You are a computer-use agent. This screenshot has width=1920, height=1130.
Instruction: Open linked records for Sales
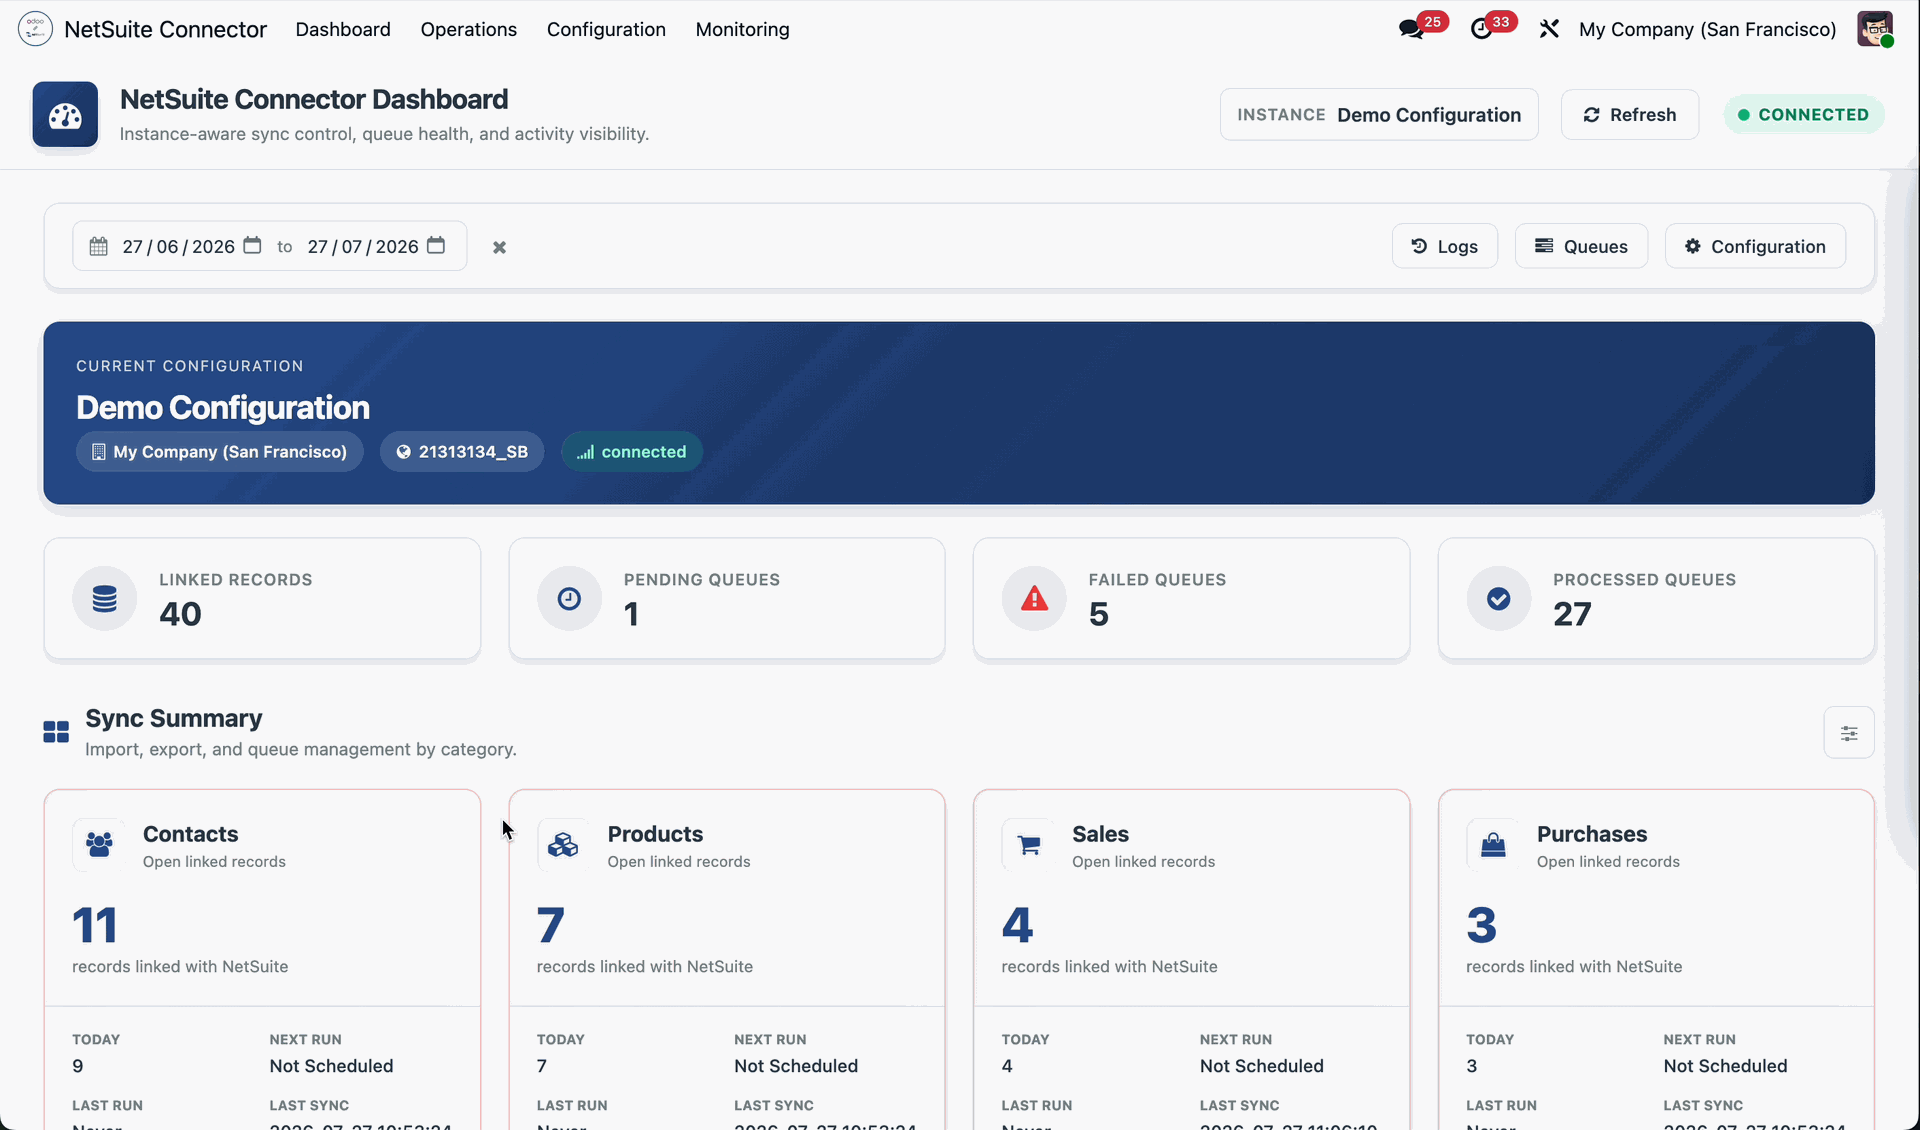tap(1143, 862)
